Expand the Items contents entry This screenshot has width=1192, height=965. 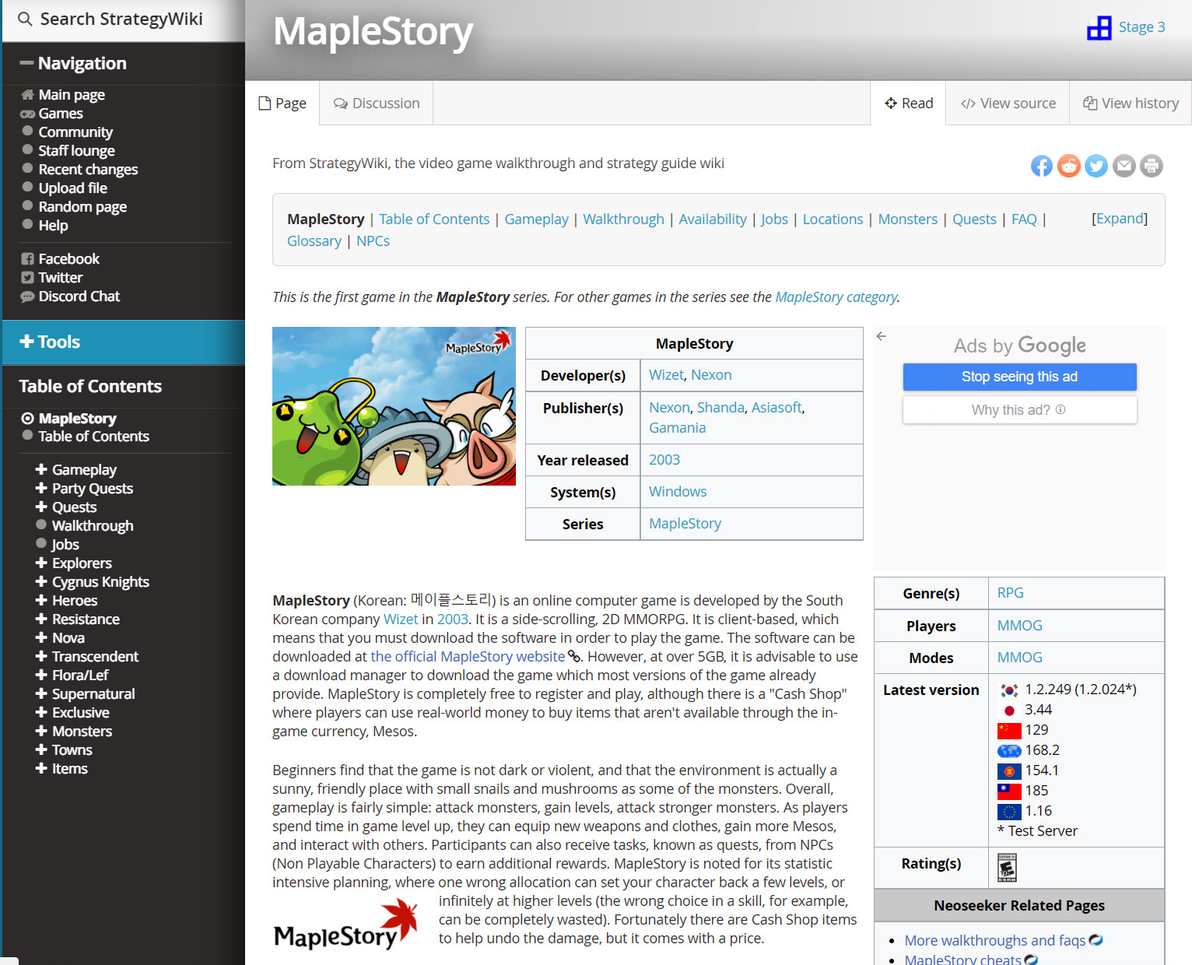[x=41, y=768]
